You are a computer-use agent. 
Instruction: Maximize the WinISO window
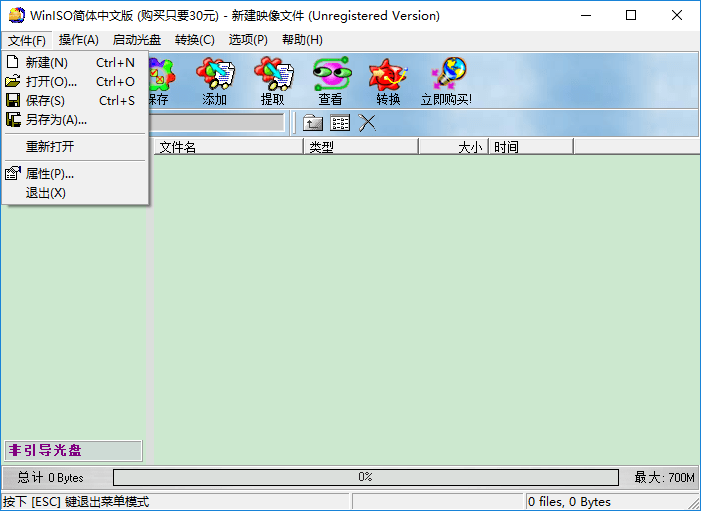click(x=631, y=16)
